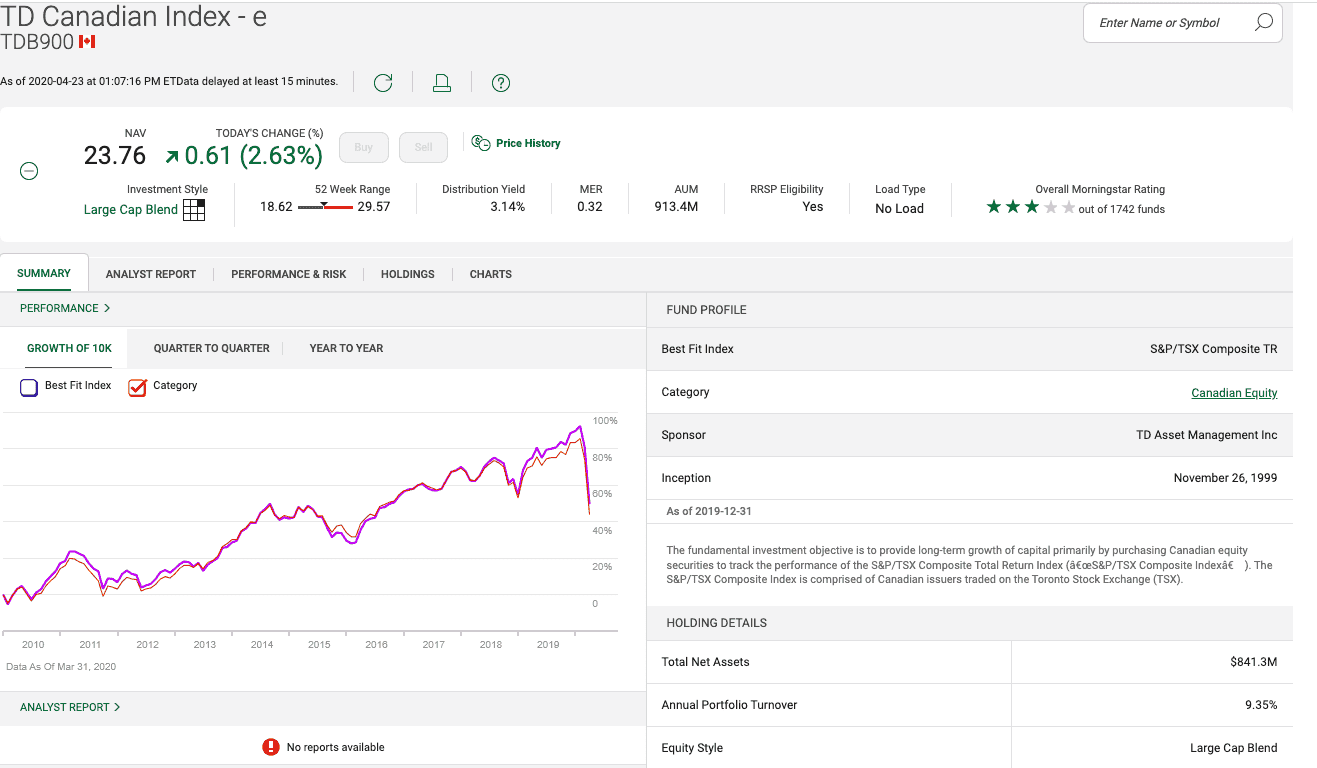Print the page using printer icon

tap(442, 83)
